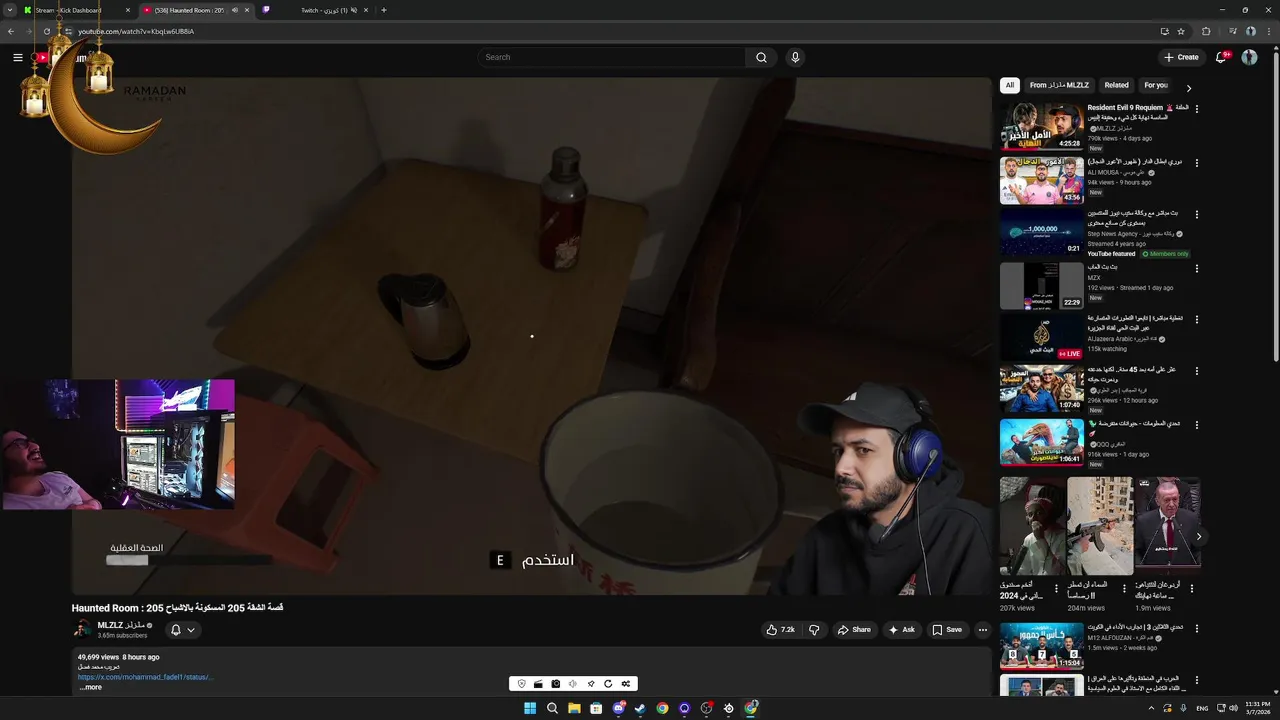Open the Chrome tab search dropdown
The image size is (1280, 720).
point(11,10)
